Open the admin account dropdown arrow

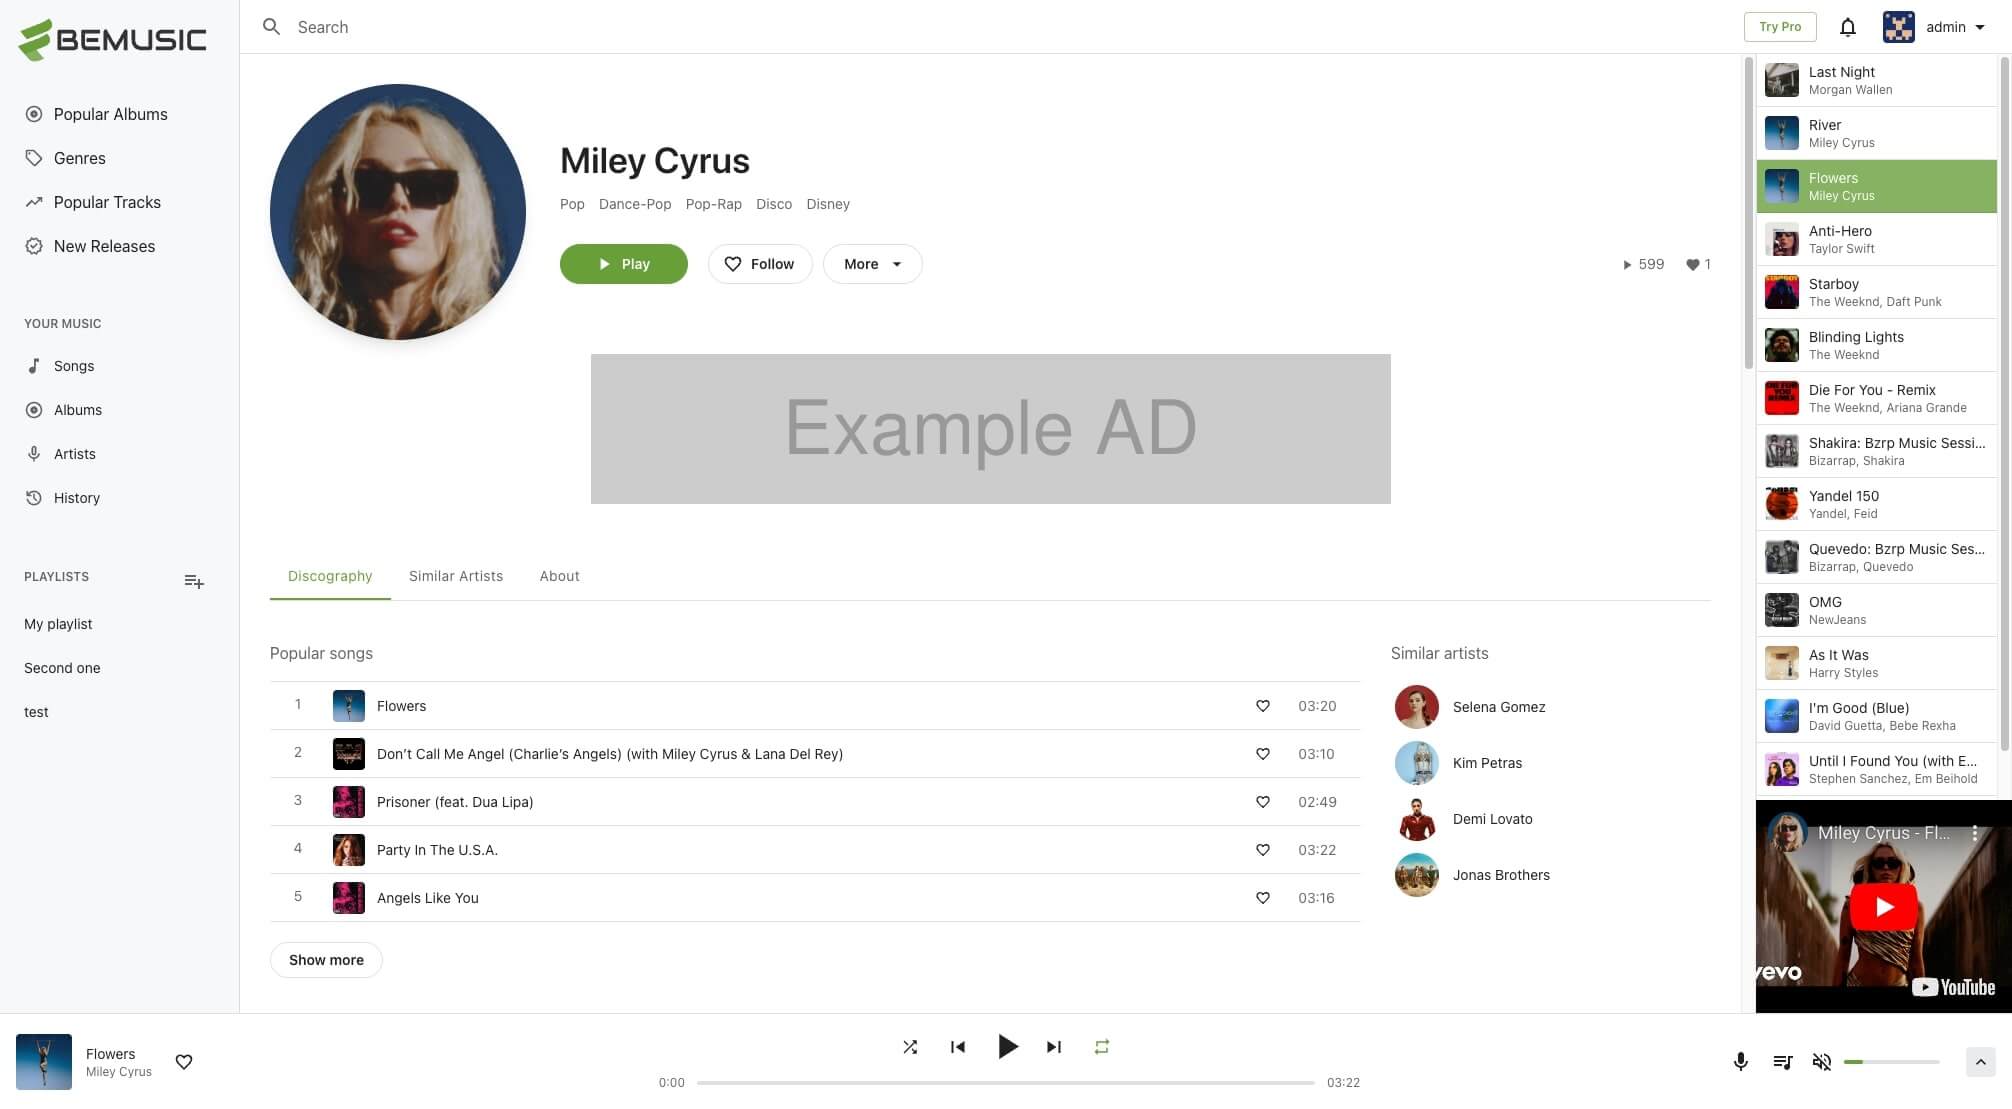click(1980, 27)
